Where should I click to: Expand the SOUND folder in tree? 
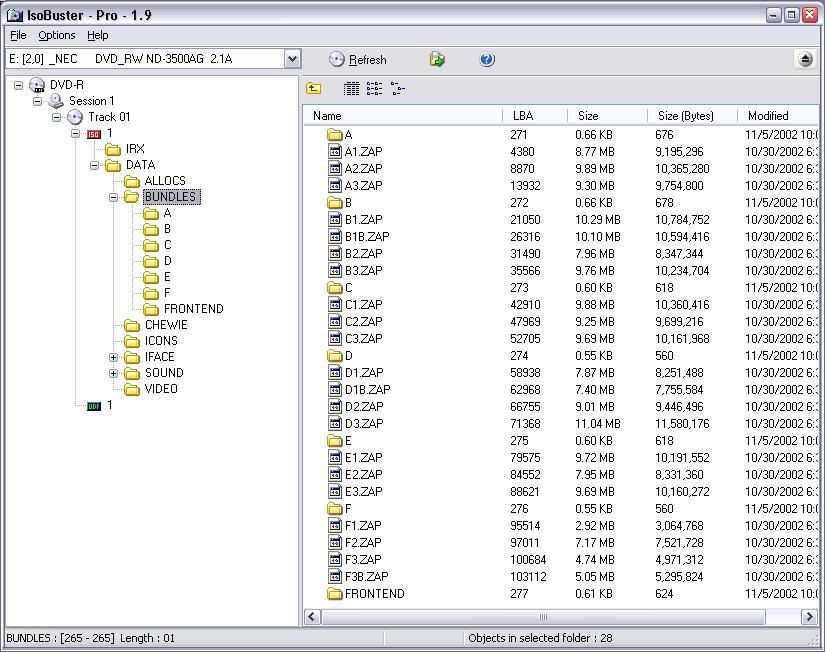coord(113,373)
